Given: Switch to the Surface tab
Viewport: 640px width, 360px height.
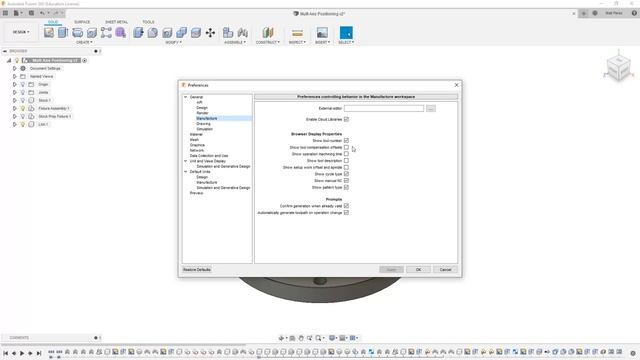Looking at the screenshot, I should pos(82,22).
